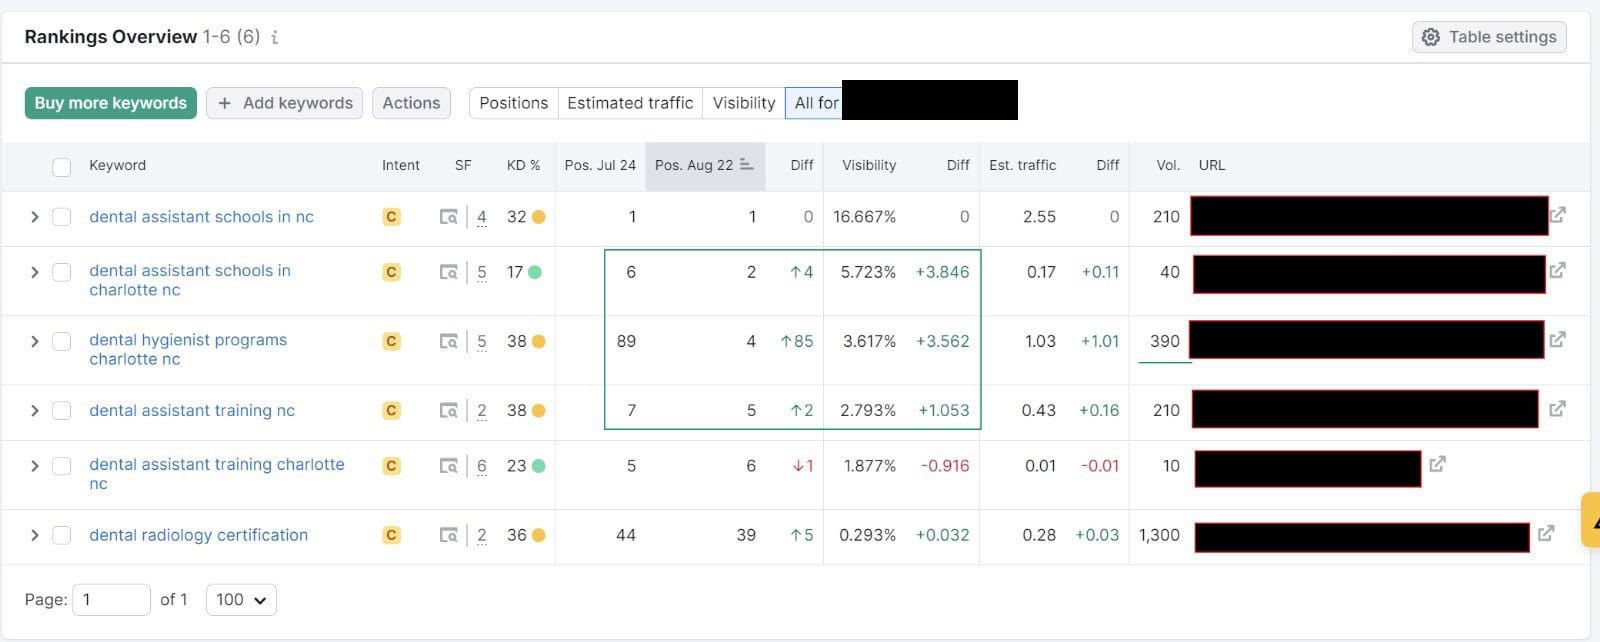Click SERP snapshot icon for dental assistant training nc

coord(449,410)
